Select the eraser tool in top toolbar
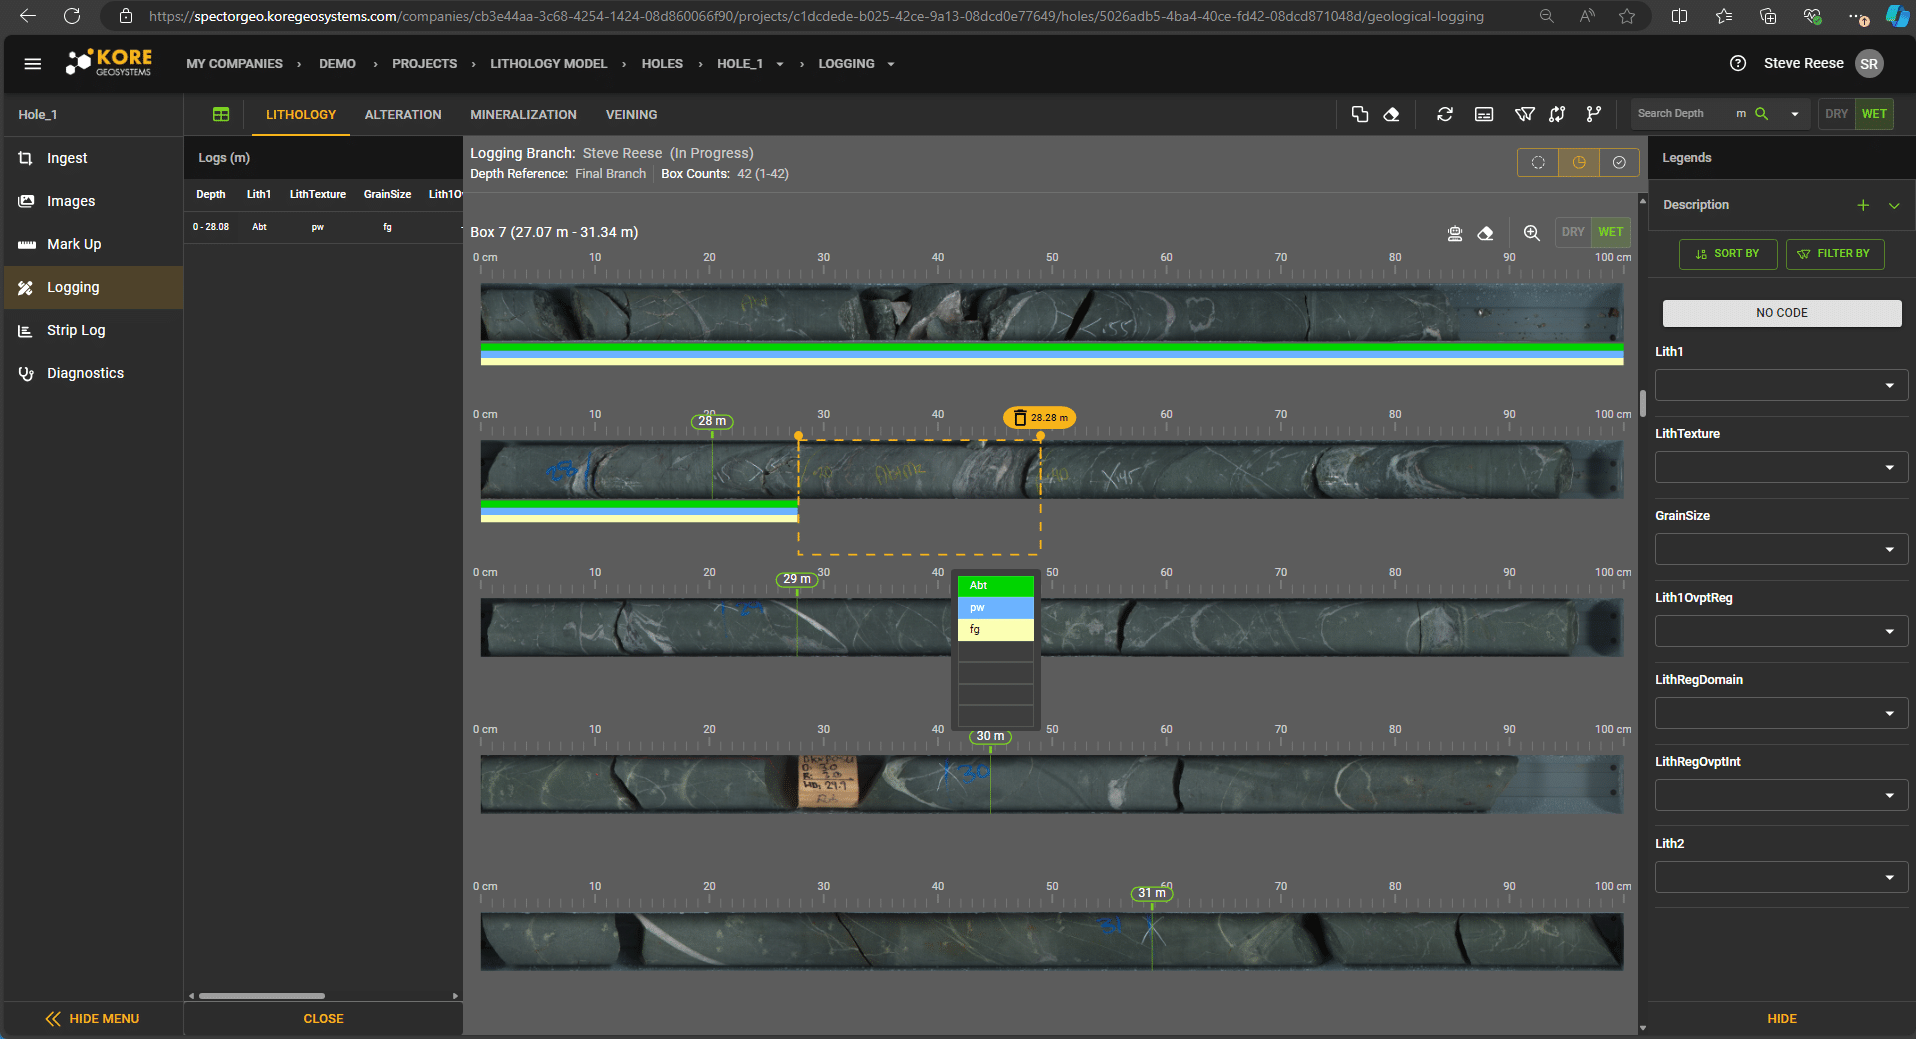Screen dimensions: 1916x1039 [x=1391, y=114]
